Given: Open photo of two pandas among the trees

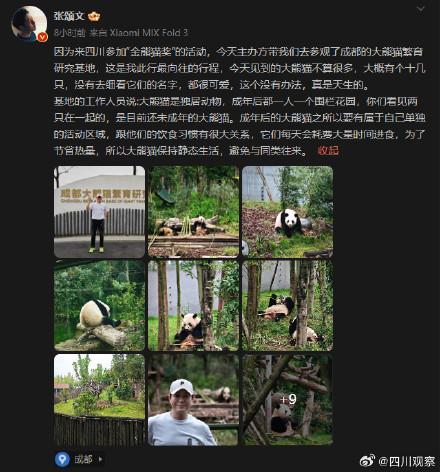Looking at the screenshot, I should [x=287, y=306].
